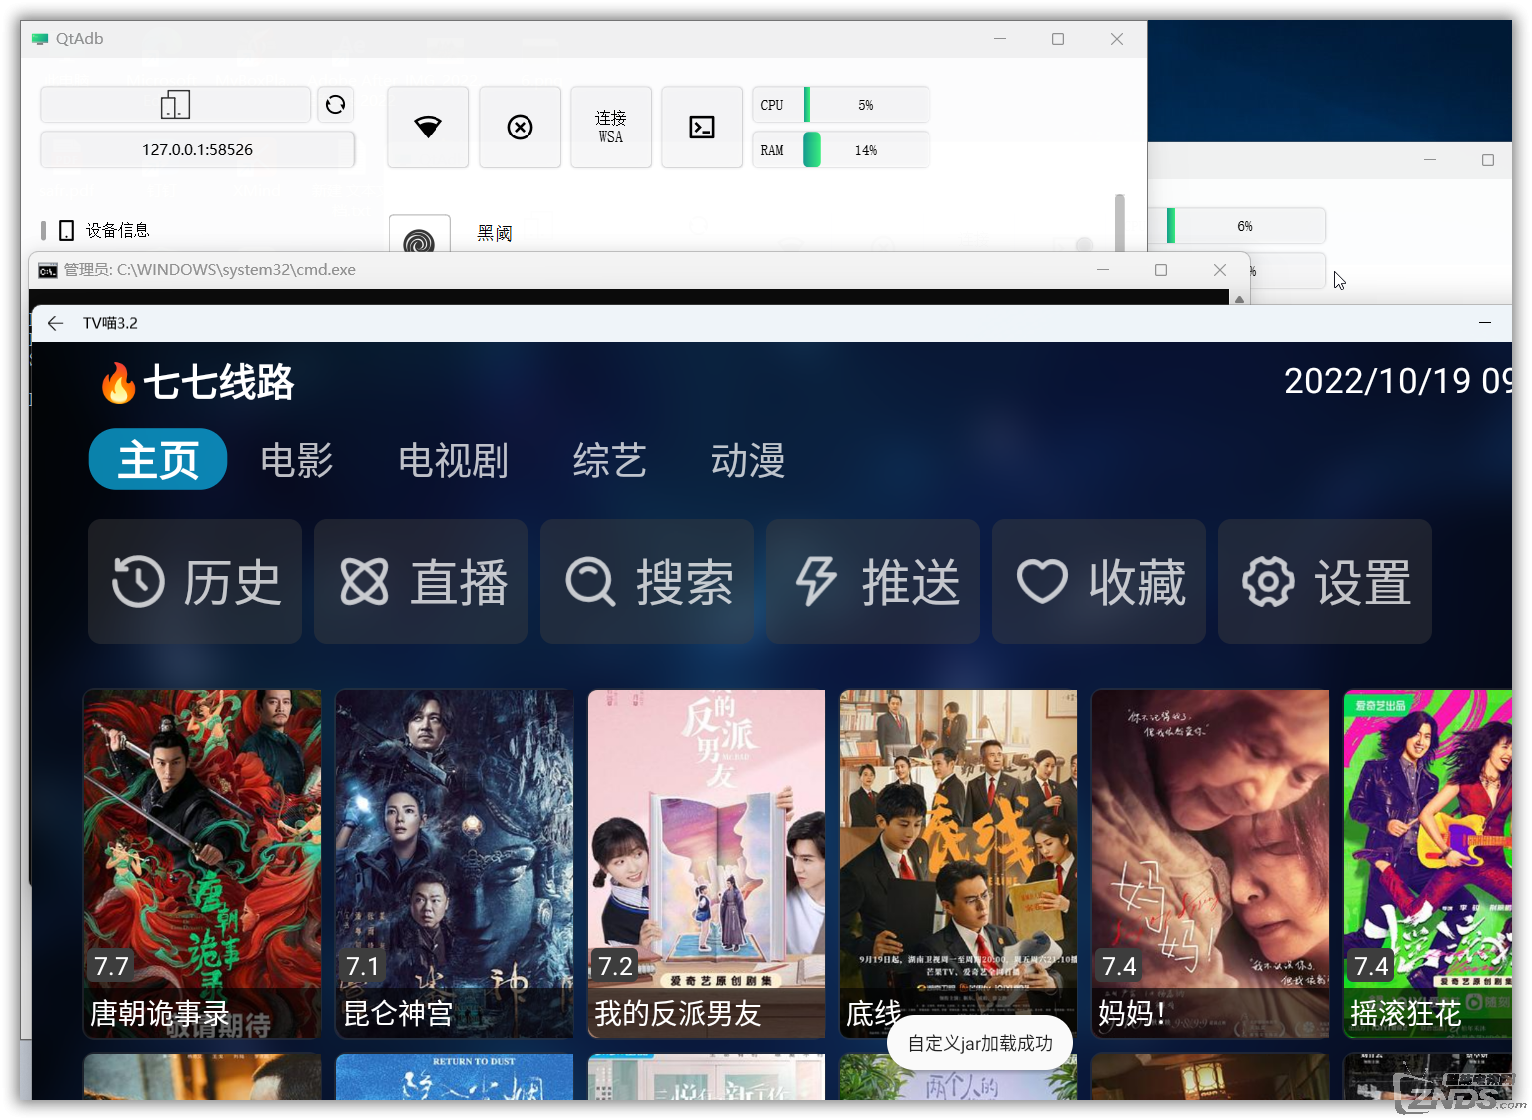1532x1120 pixels.
Task: Open the 摇滚狂花 poster
Action: pyautogui.click(x=1428, y=863)
